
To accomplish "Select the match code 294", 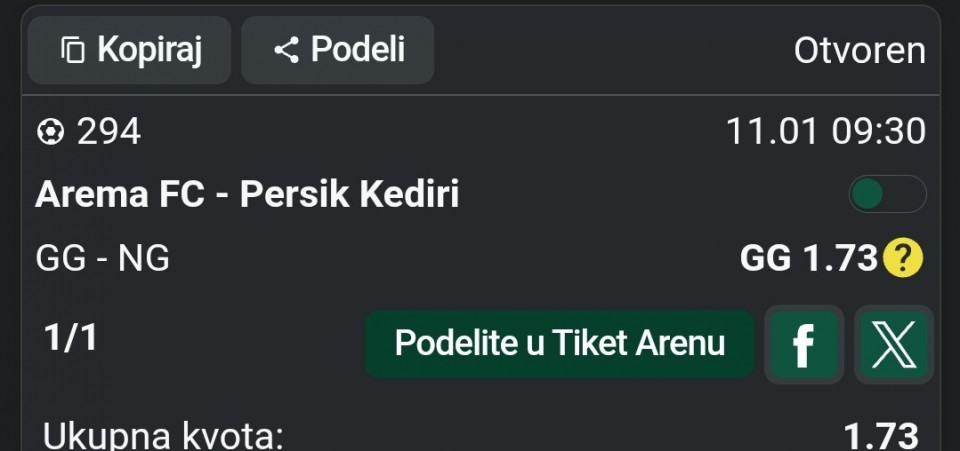I will click(x=109, y=132).
